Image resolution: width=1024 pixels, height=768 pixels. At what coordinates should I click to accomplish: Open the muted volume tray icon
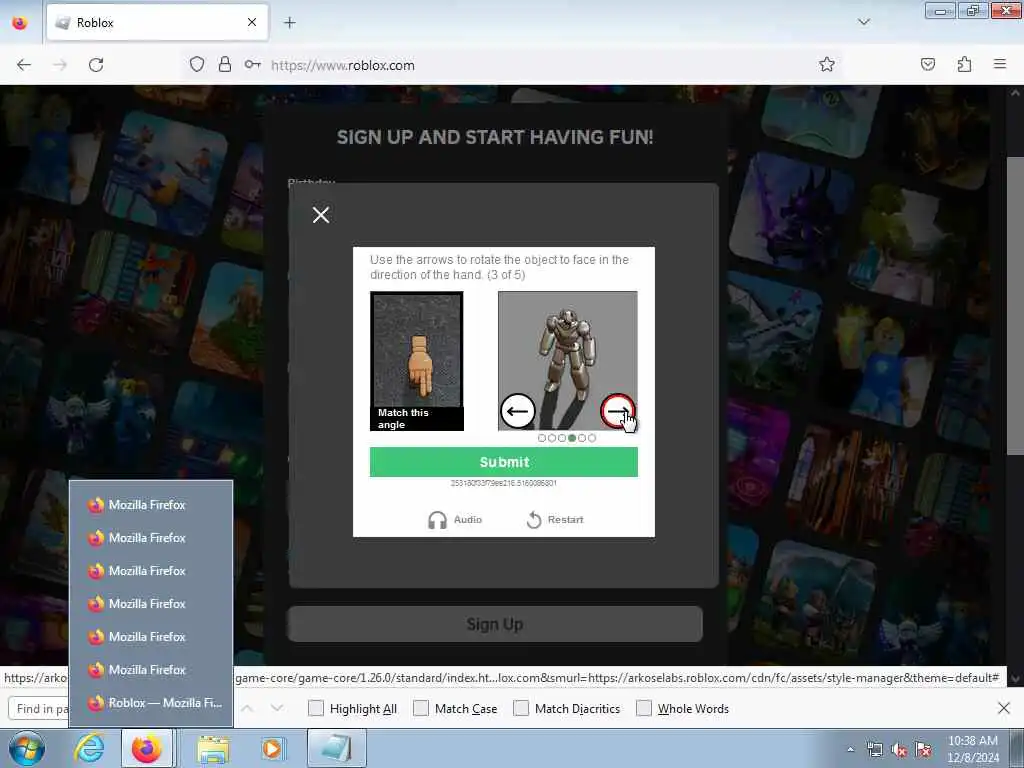899,750
